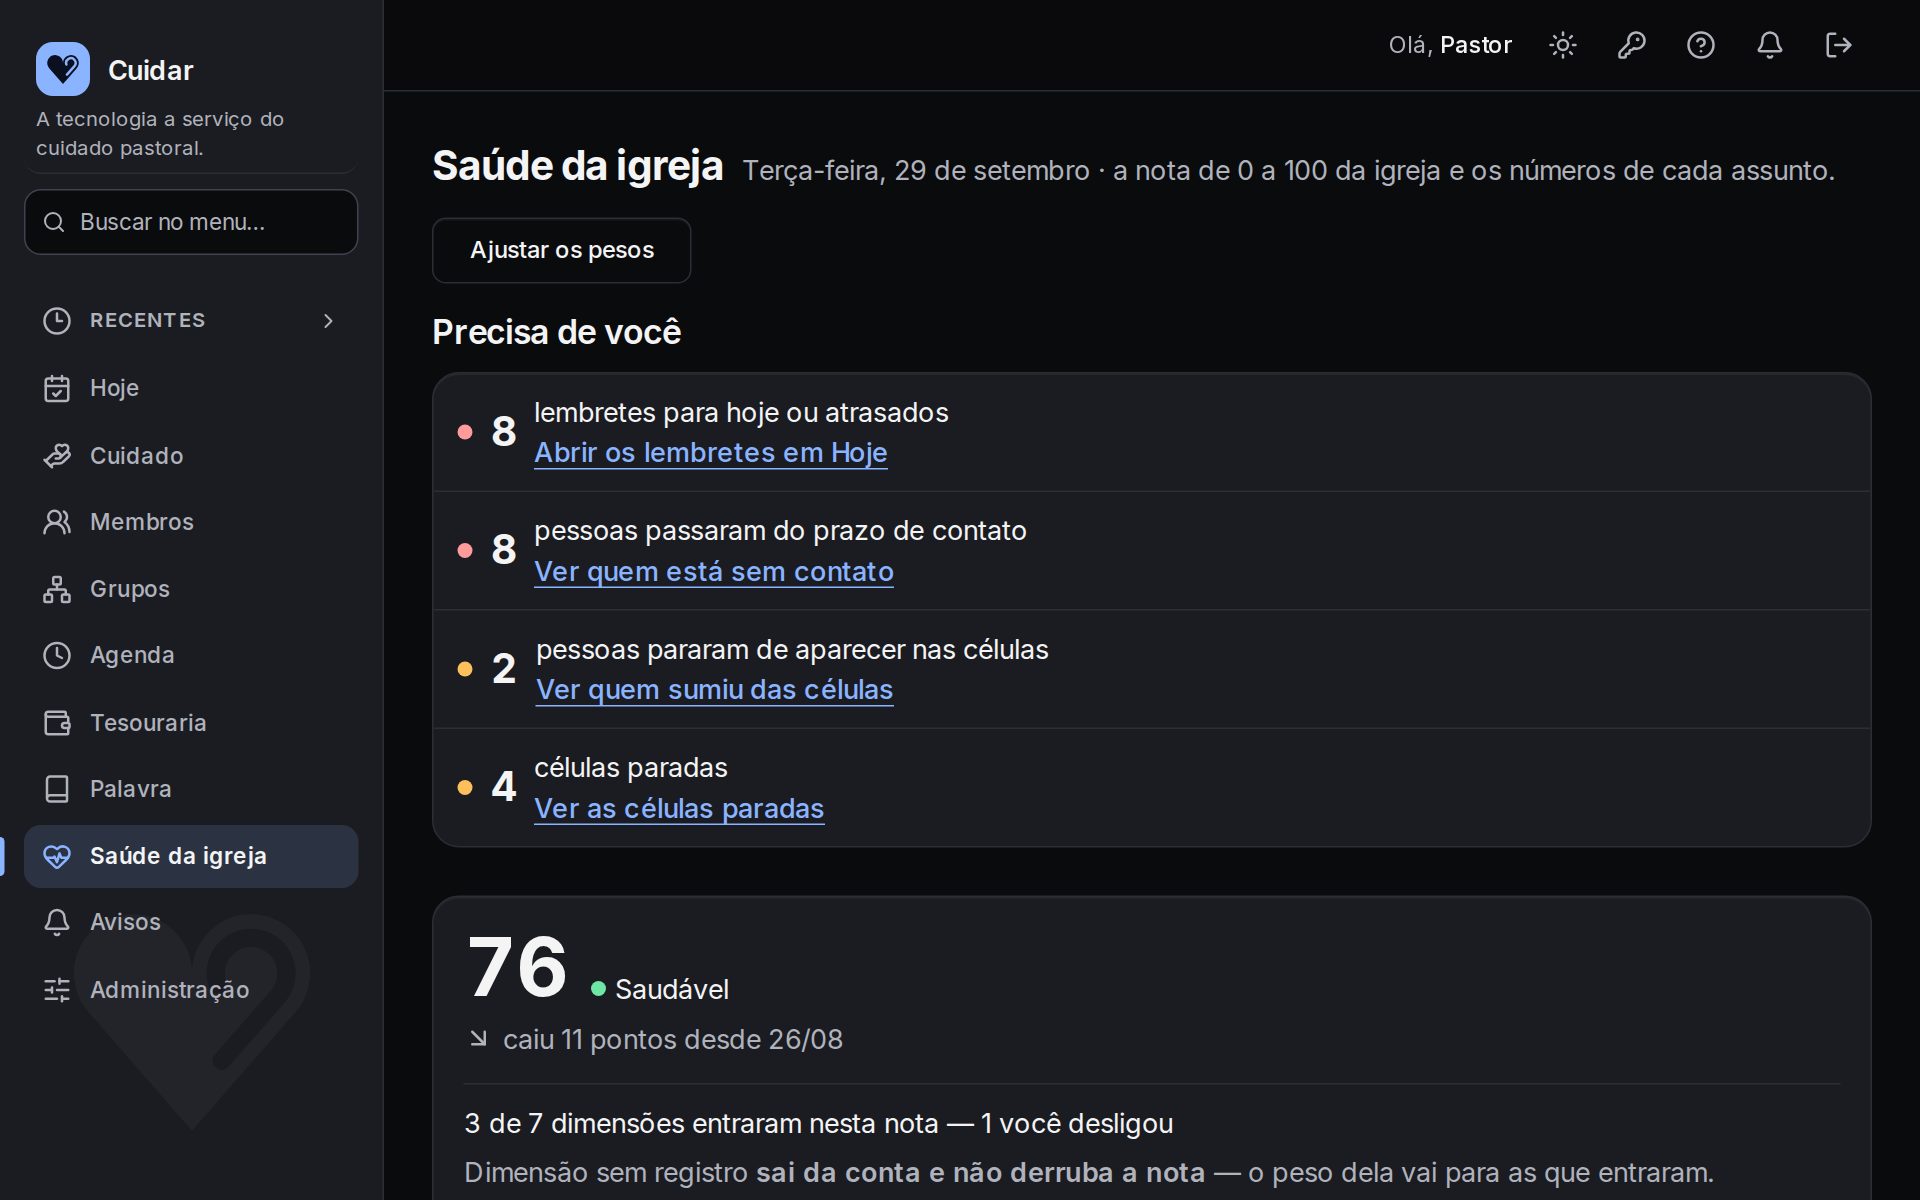
Task: Click the Saúde da igreja heartbeat icon
Action: click(57, 856)
